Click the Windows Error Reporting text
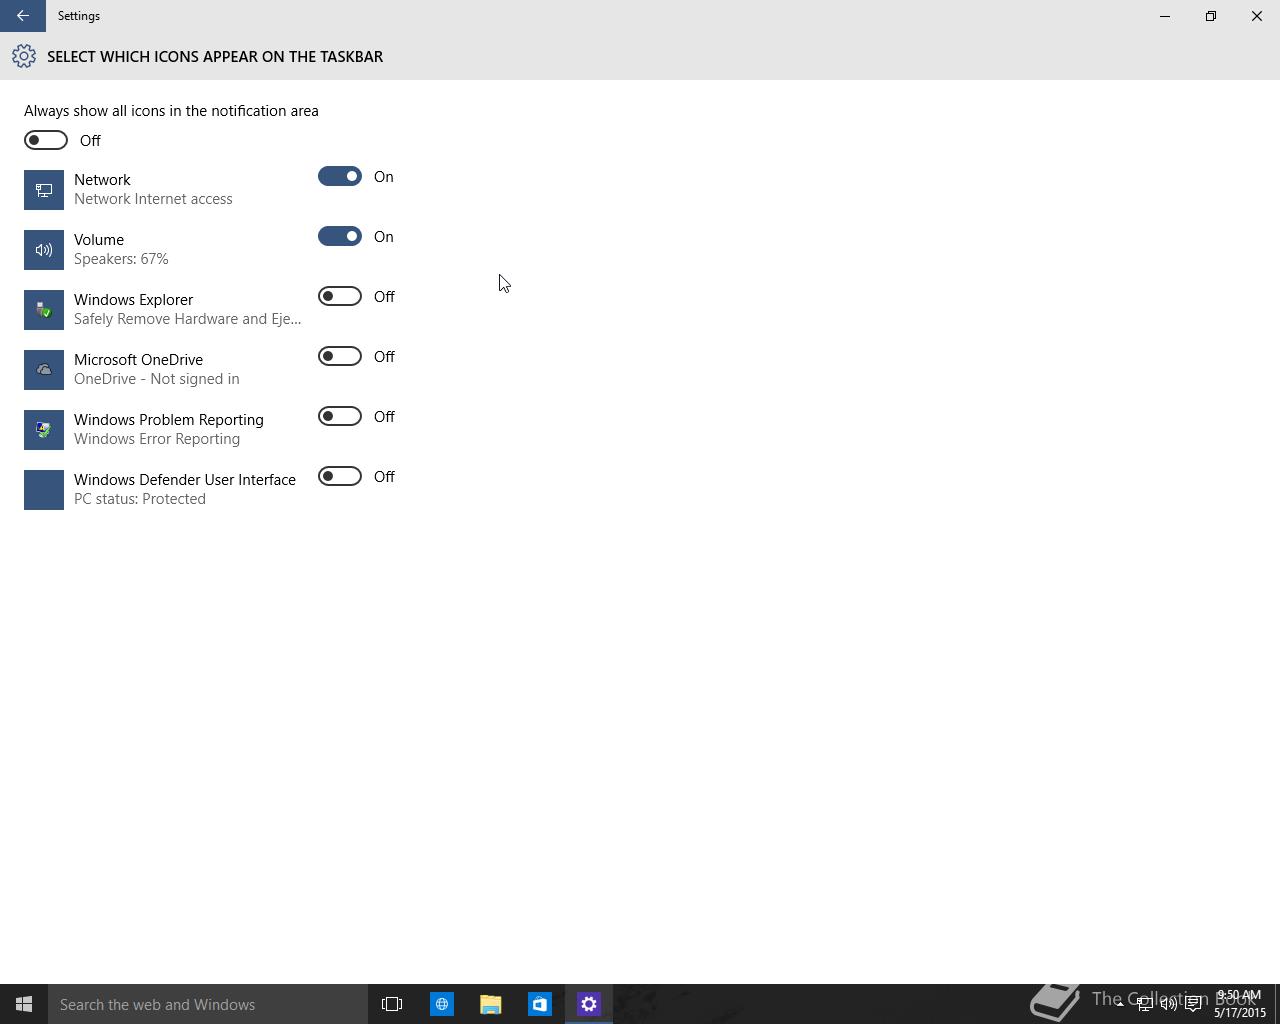The image size is (1280, 1024). (157, 439)
